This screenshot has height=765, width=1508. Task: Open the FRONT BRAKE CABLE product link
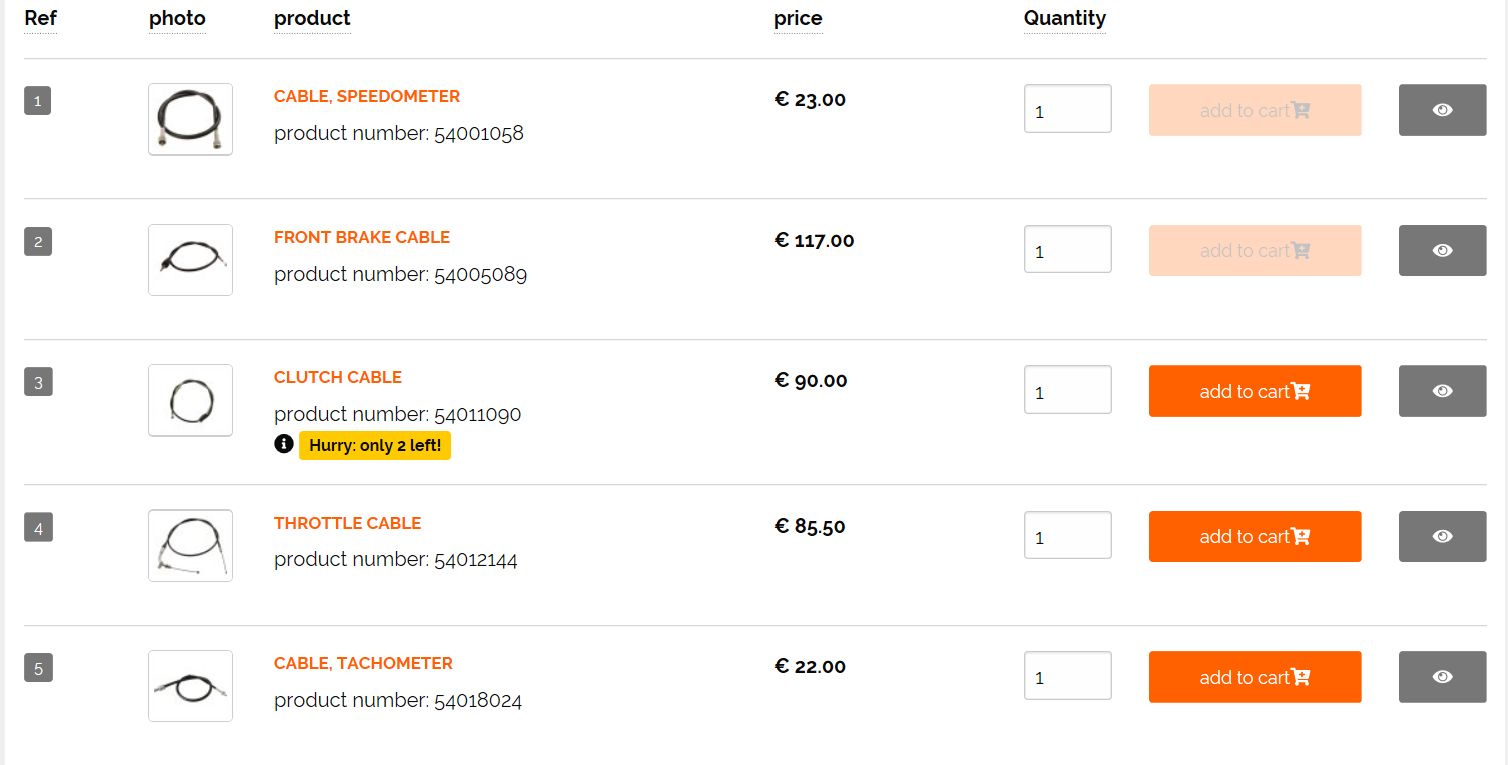(362, 237)
